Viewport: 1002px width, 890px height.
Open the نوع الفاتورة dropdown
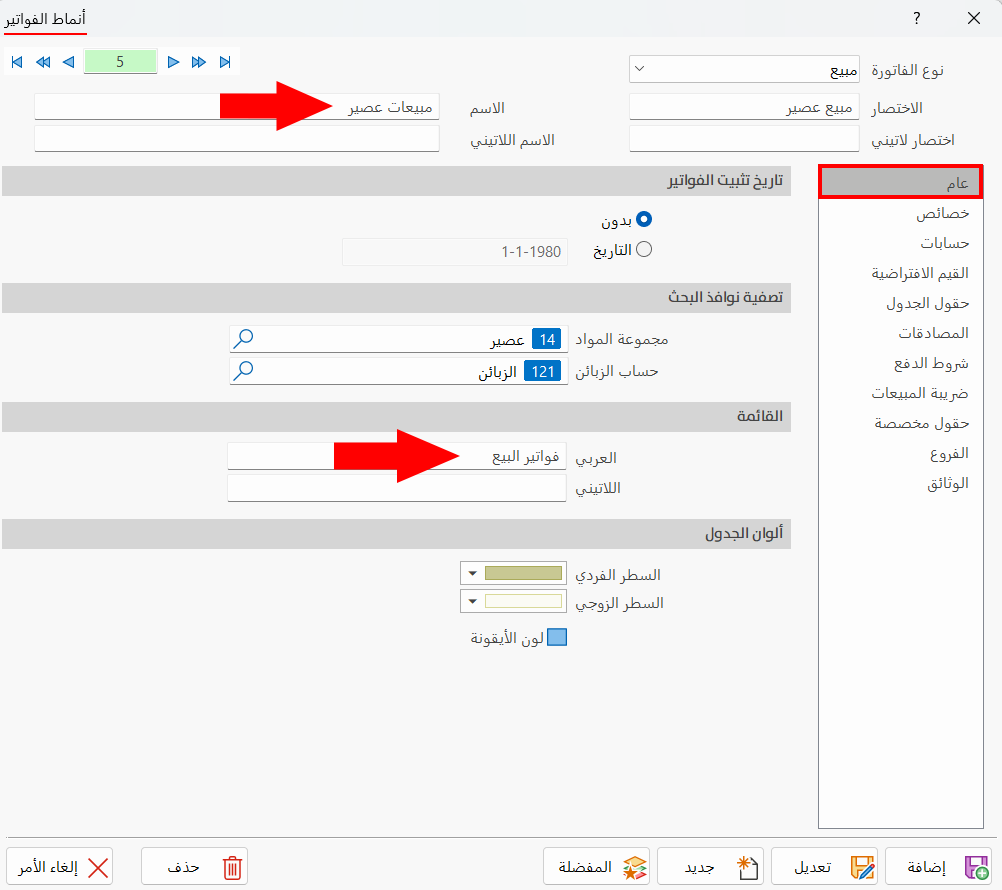(x=636, y=69)
